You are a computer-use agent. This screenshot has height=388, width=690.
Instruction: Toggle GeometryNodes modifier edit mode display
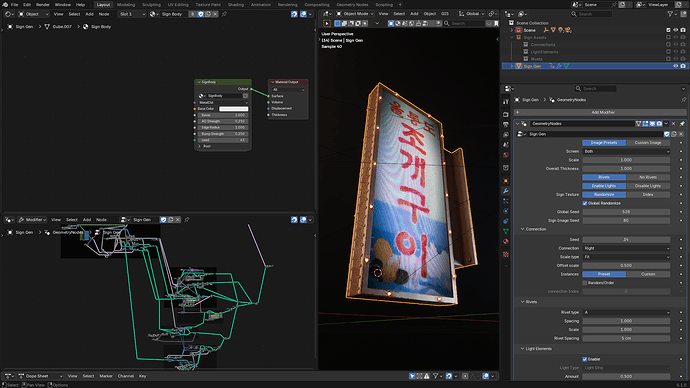pyautogui.click(x=645, y=124)
